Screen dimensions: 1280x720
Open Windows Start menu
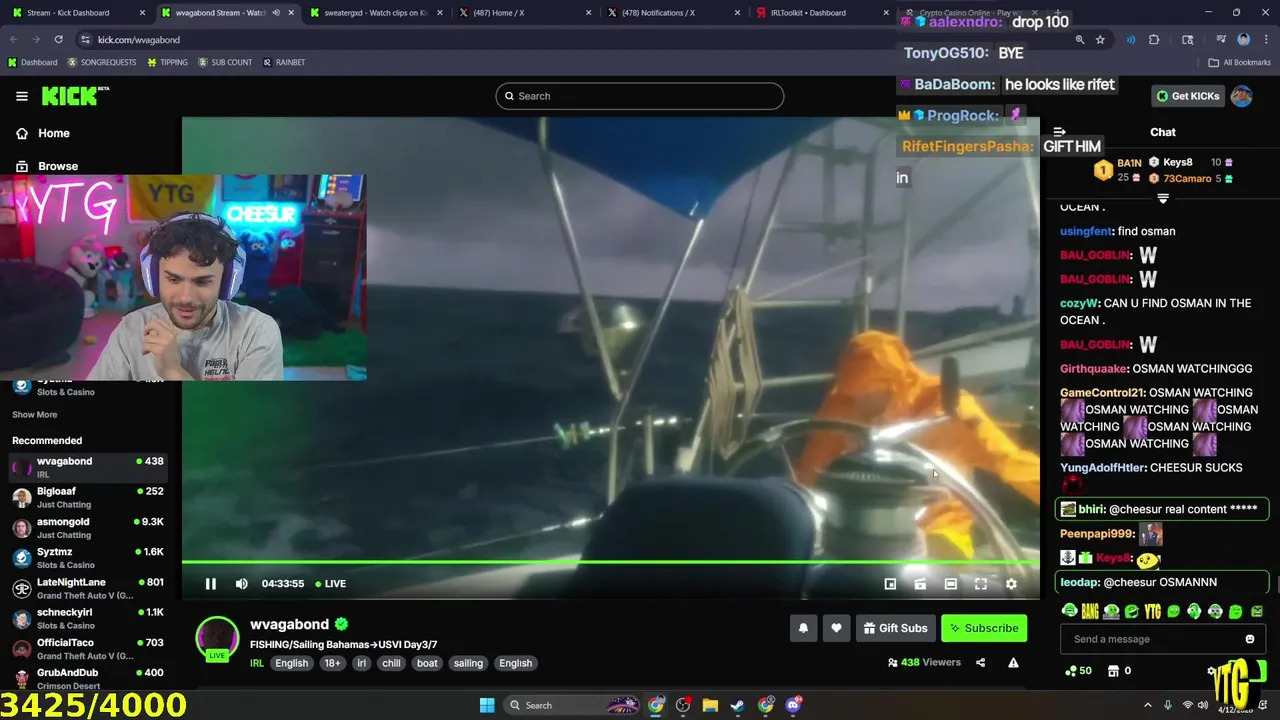[x=487, y=705]
